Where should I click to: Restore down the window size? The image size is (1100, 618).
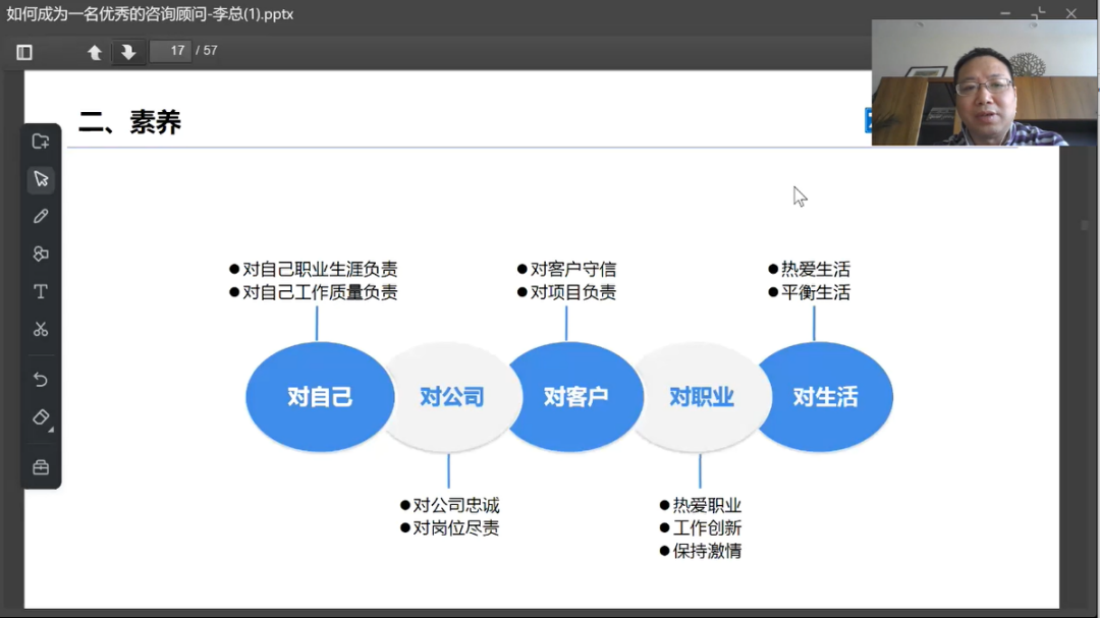1038,13
